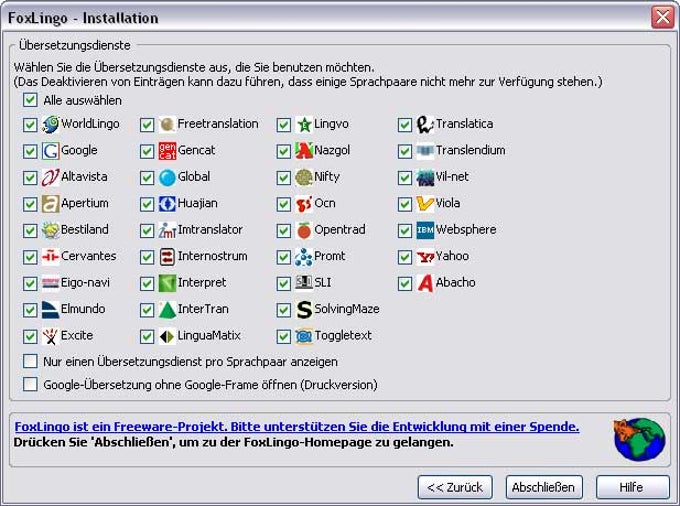Screen dimensions: 680x506
Task: Click the Elmundo icon
Action: [50, 310]
